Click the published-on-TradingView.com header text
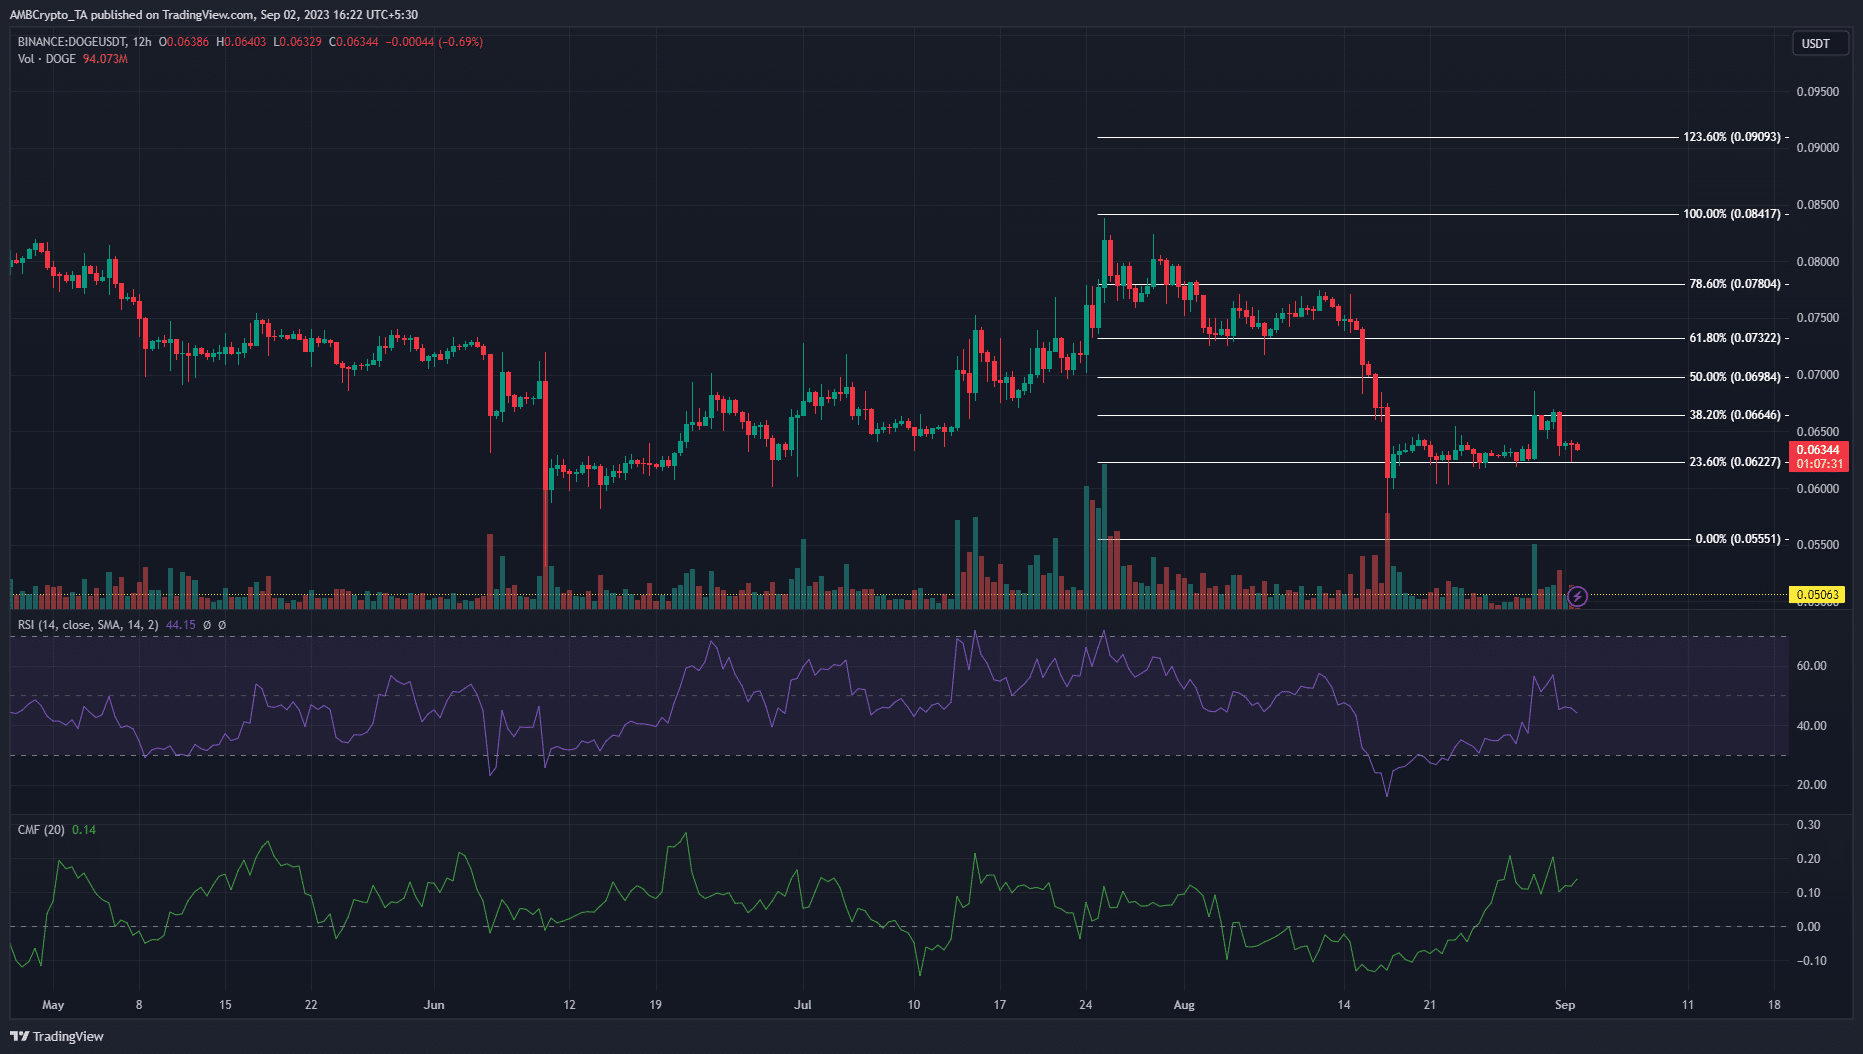This screenshot has width=1863, height=1054. coord(214,15)
